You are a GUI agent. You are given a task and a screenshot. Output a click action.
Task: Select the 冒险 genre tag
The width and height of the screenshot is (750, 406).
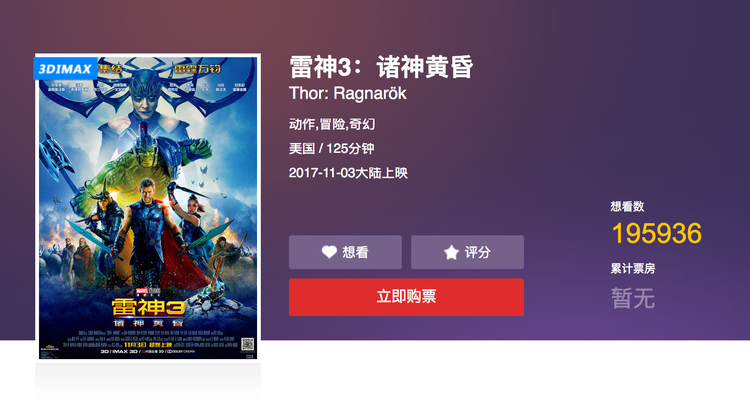click(x=332, y=124)
